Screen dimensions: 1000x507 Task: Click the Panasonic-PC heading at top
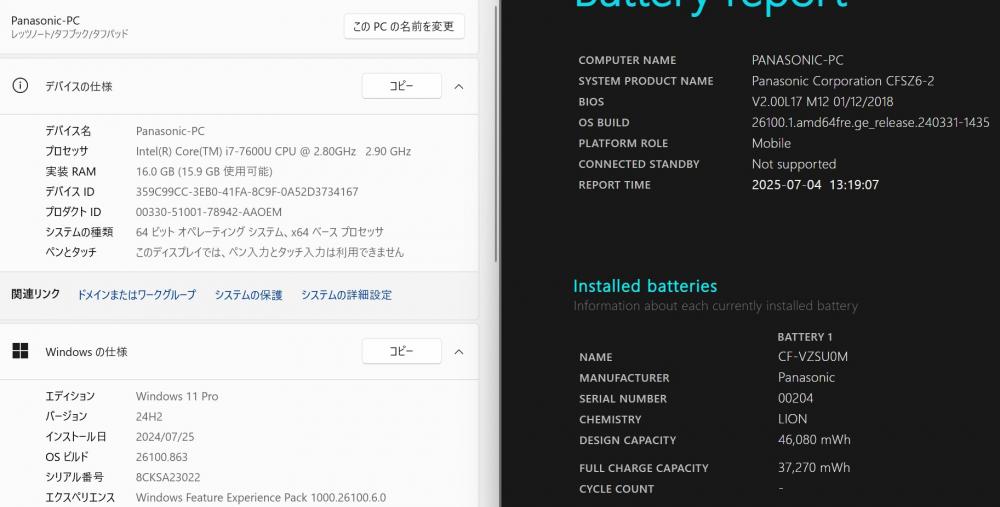[x=45, y=20]
